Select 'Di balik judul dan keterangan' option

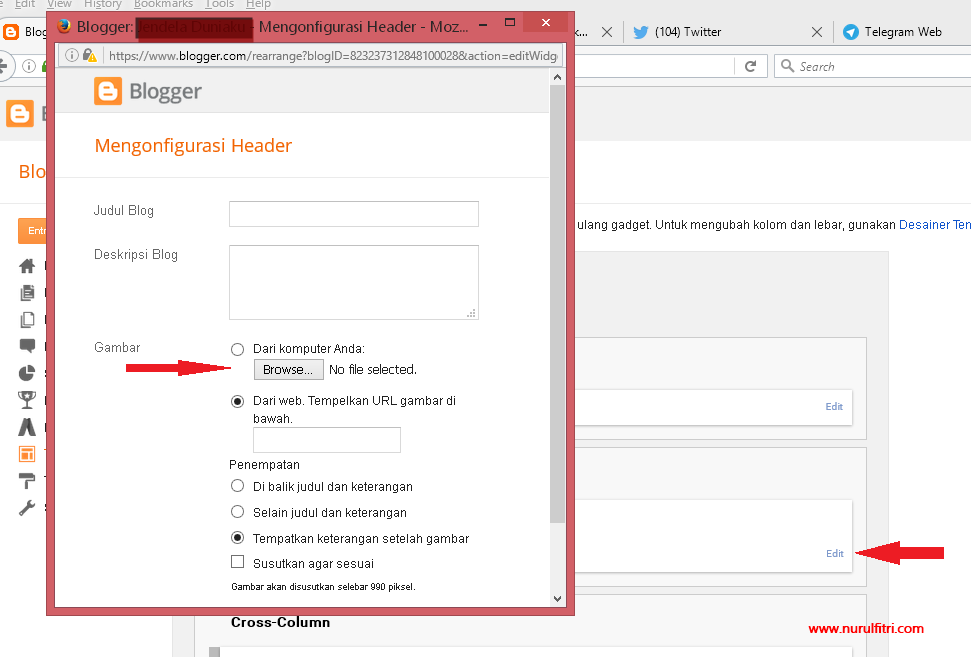(x=237, y=486)
